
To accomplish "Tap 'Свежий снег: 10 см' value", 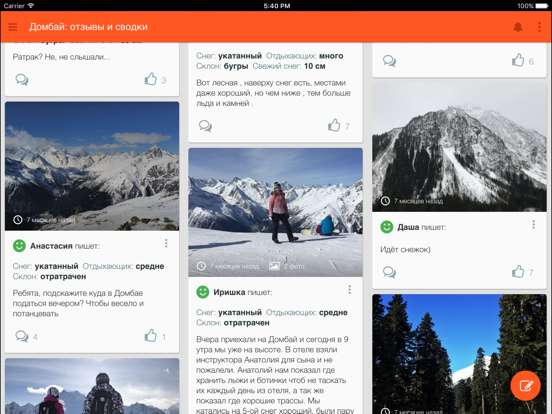I will tap(314, 66).
